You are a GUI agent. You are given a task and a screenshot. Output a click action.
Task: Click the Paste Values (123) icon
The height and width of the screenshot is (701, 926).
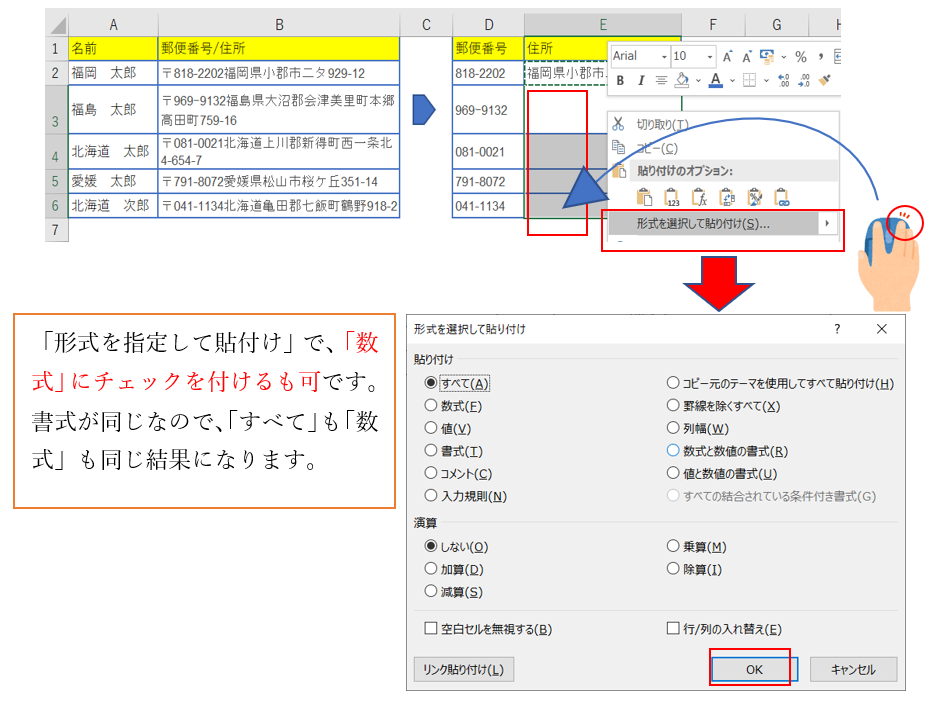(x=671, y=198)
